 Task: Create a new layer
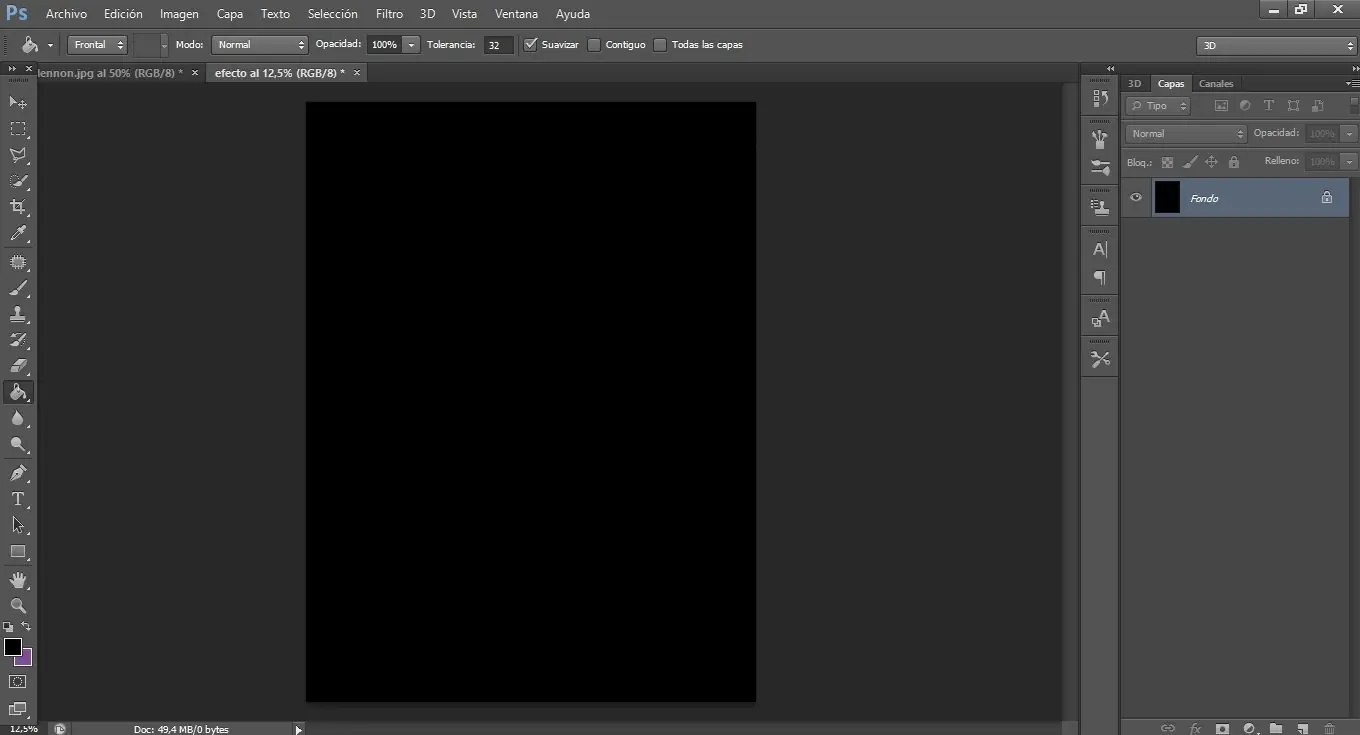point(1302,727)
